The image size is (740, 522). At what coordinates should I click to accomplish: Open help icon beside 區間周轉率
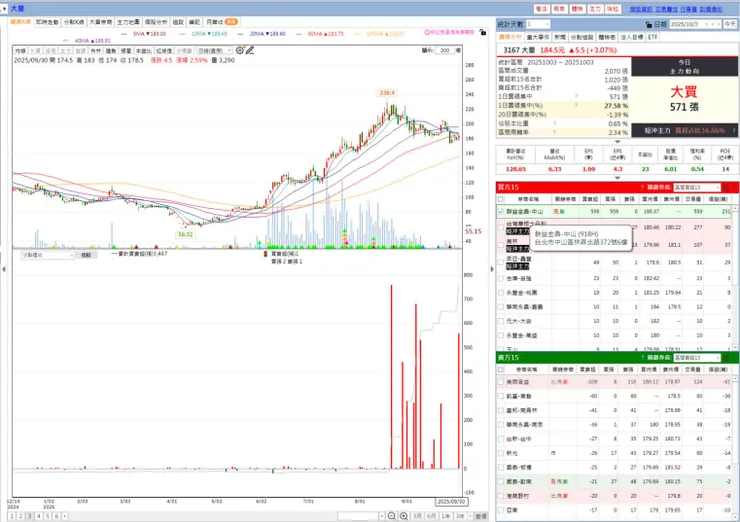[555, 133]
